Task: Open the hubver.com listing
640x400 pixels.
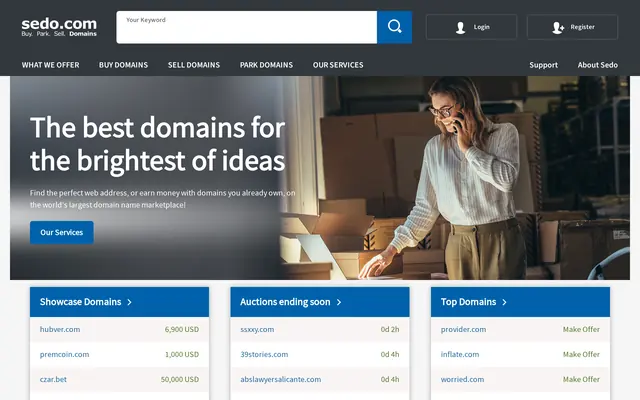Action: tap(60, 329)
